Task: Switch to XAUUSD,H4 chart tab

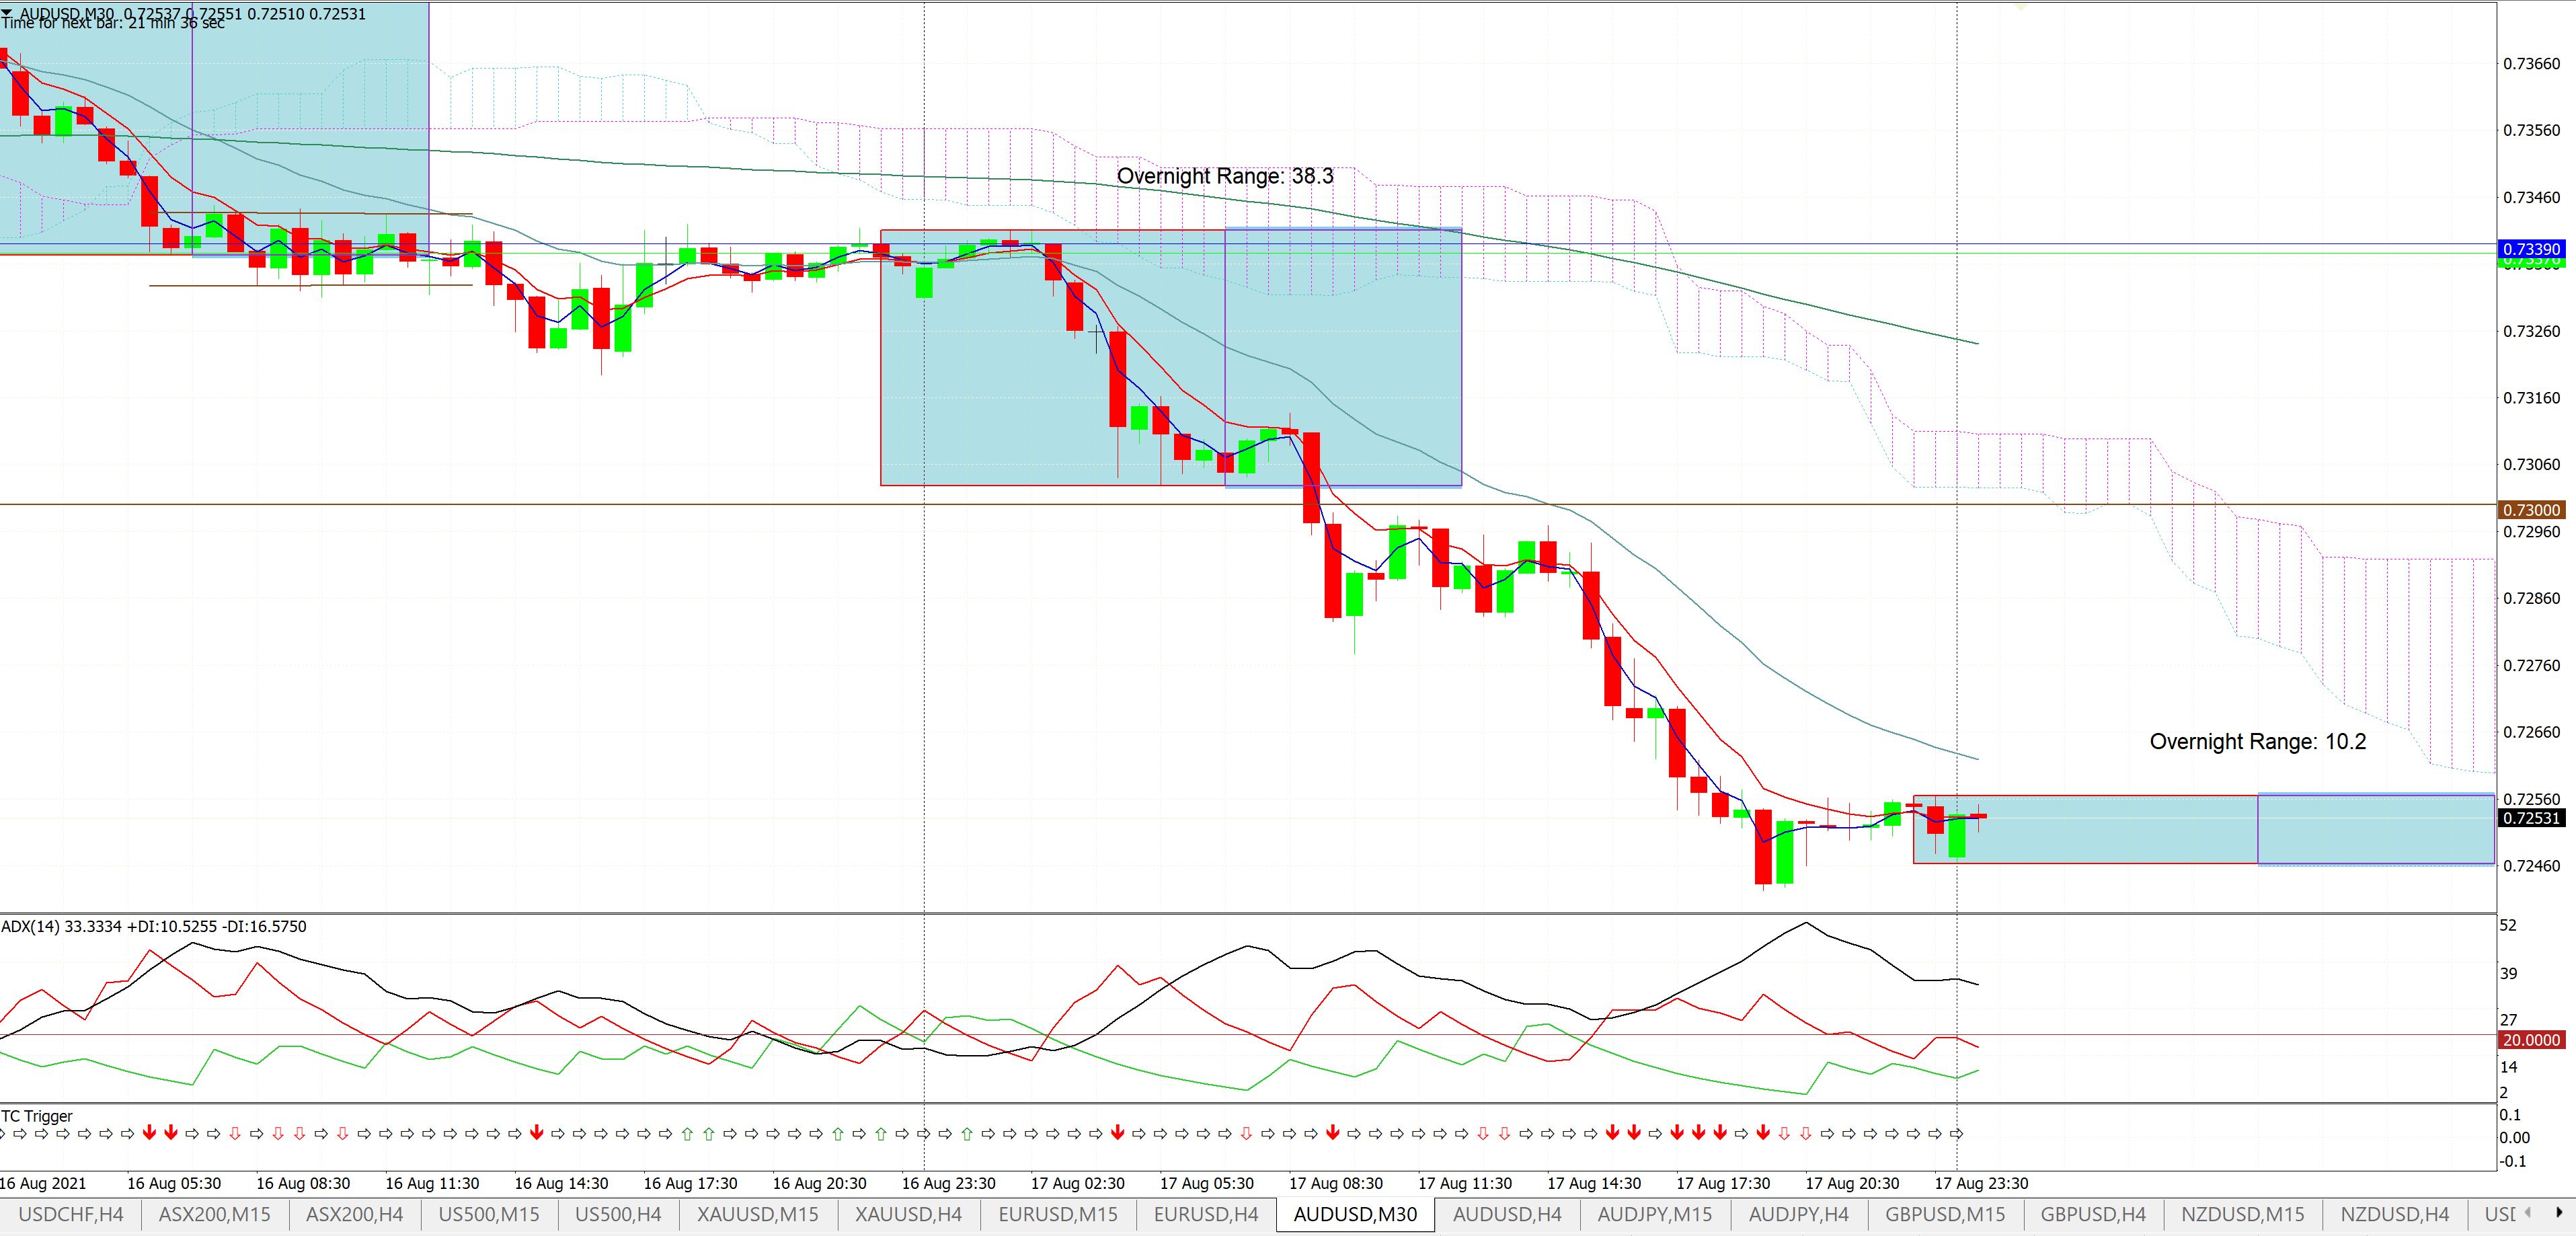Action: tap(908, 1214)
